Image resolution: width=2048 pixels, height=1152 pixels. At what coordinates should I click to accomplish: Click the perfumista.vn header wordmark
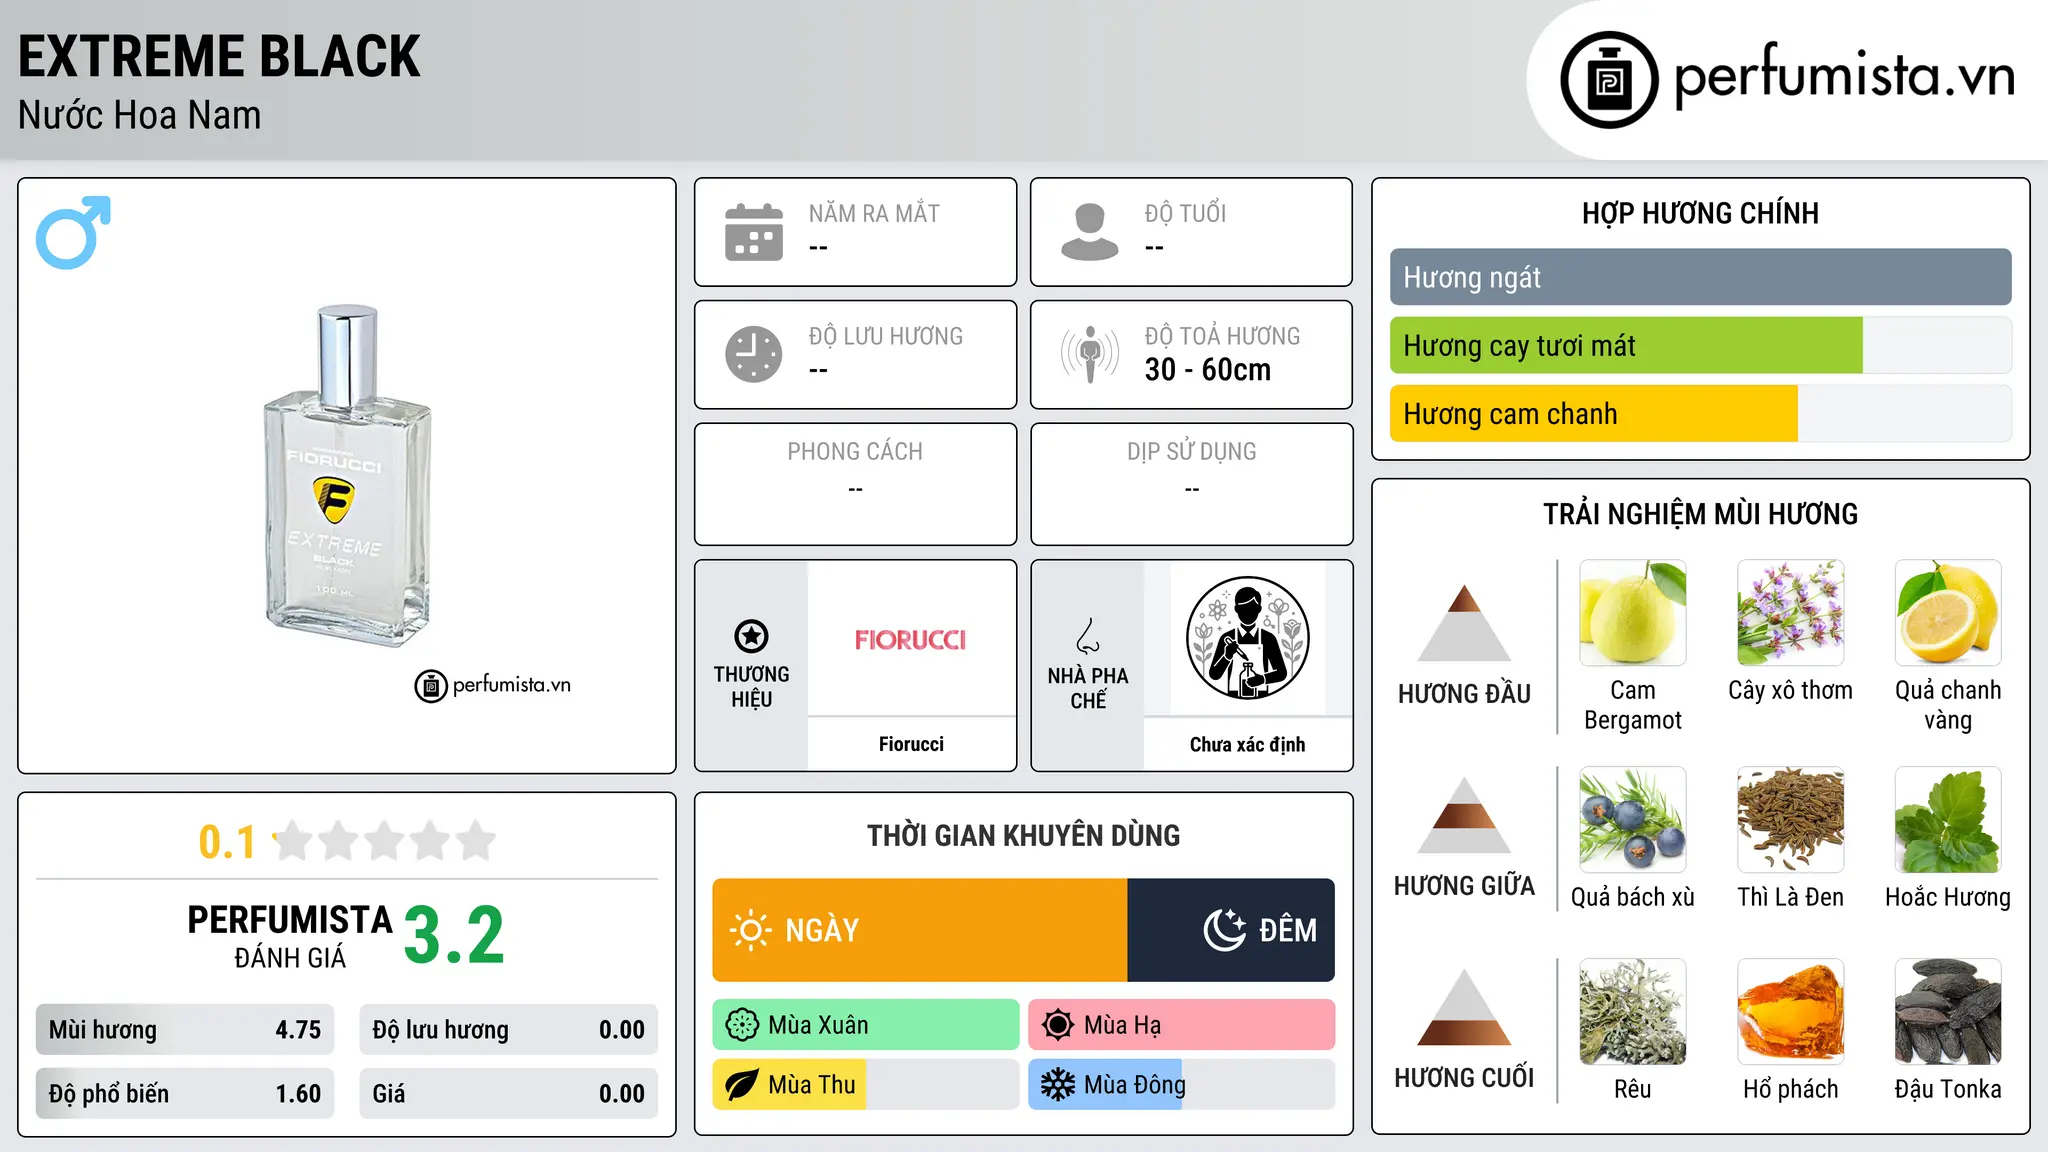click(x=1845, y=76)
